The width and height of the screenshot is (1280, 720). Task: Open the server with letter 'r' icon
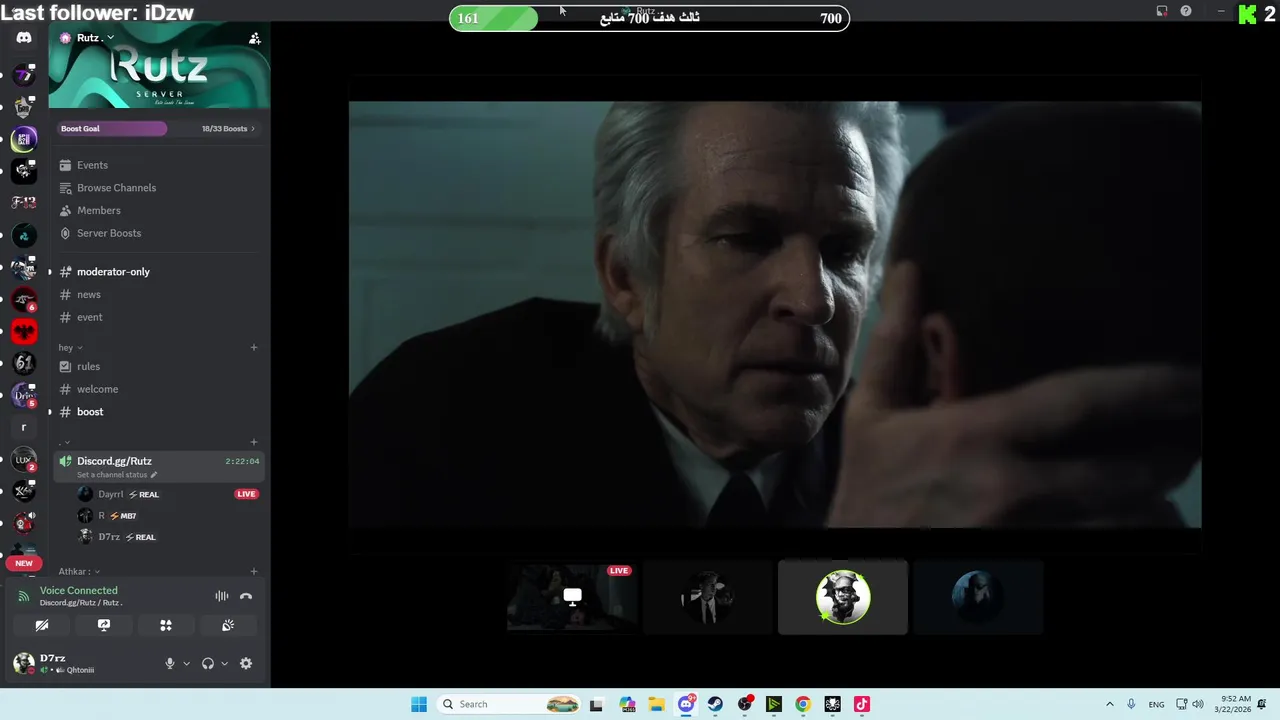pyautogui.click(x=24, y=427)
